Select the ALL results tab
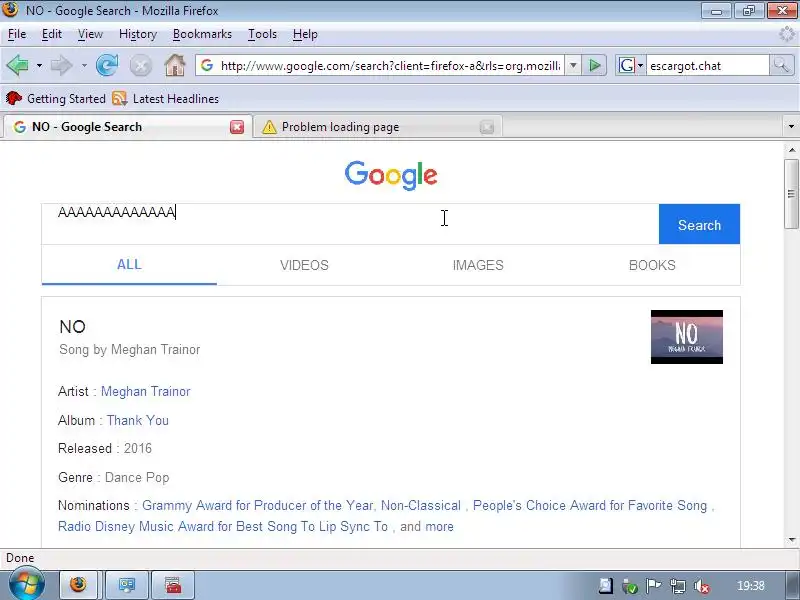Image resolution: width=800 pixels, height=600 pixels. tap(129, 265)
